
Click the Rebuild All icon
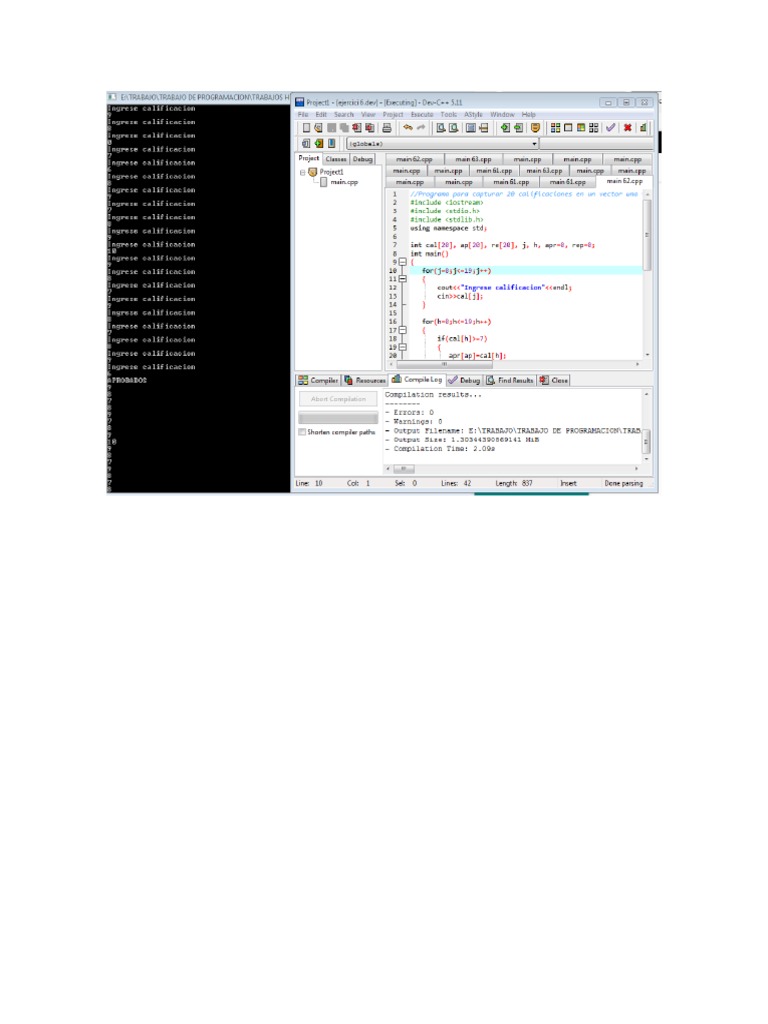(x=593, y=128)
